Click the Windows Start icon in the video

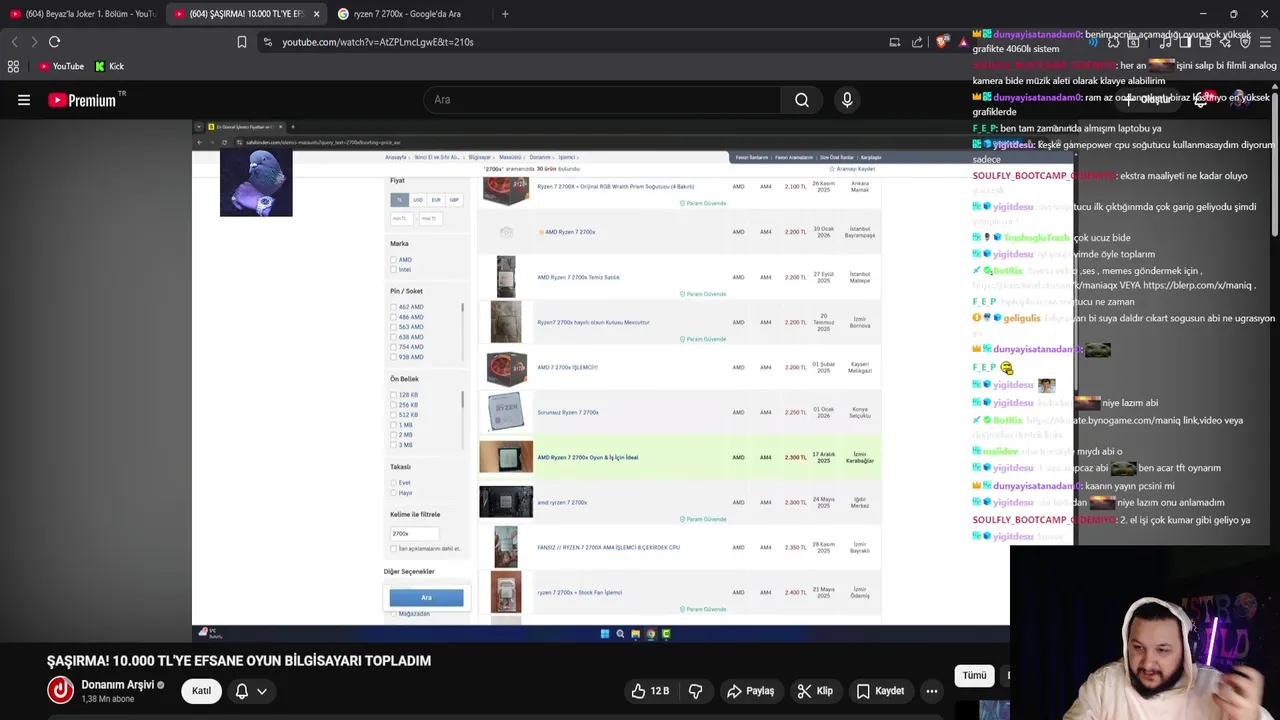pos(604,634)
